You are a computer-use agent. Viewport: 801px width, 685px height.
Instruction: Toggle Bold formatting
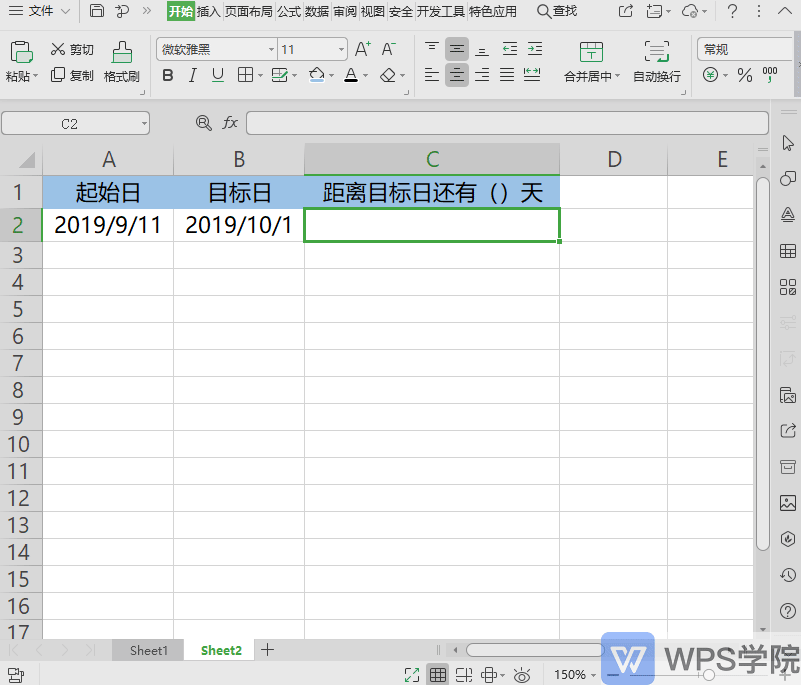point(168,76)
